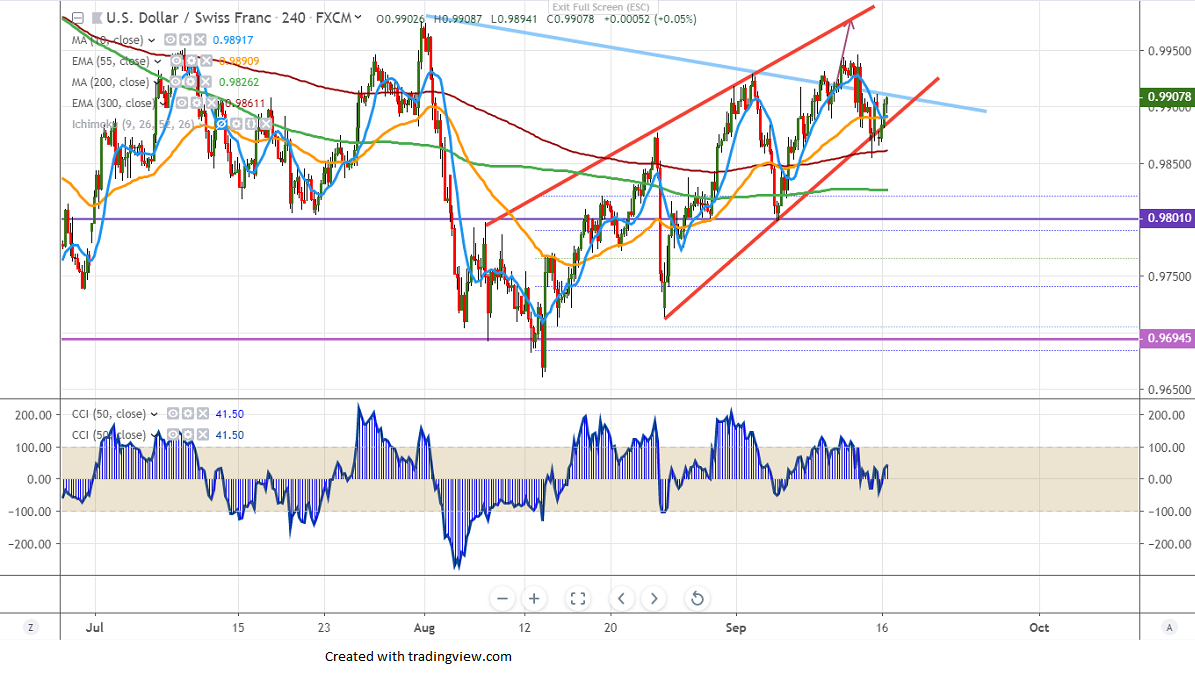This screenshot has height=679, width=1195.
Task: Click the MA (200) value 0.98262
Action: [x=239, y=82]
